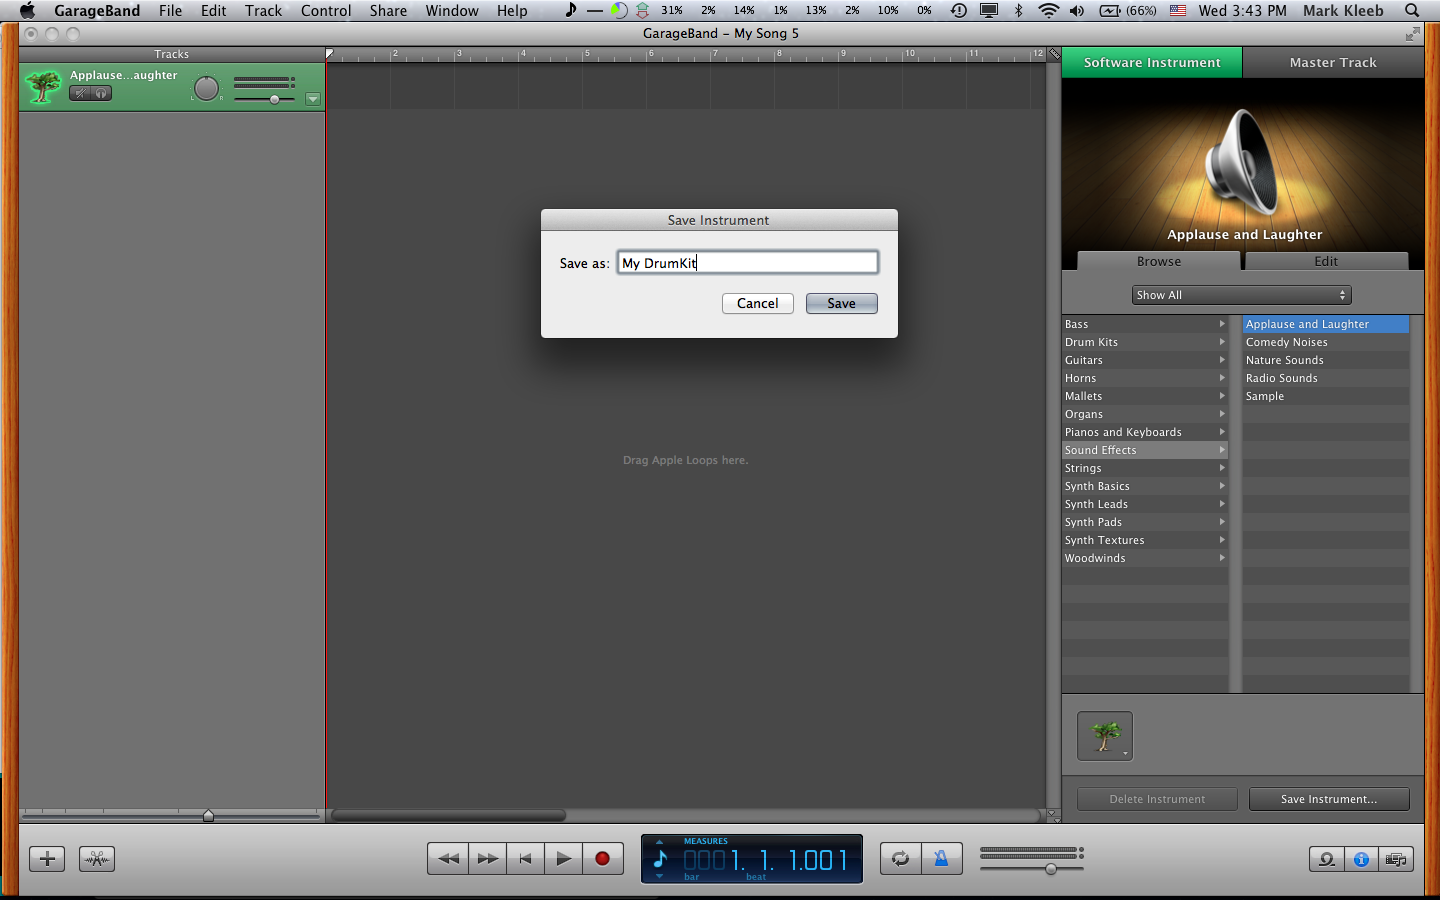Select the Mallets category
Screen dimensions: 1440x900
coord(1145,396)
